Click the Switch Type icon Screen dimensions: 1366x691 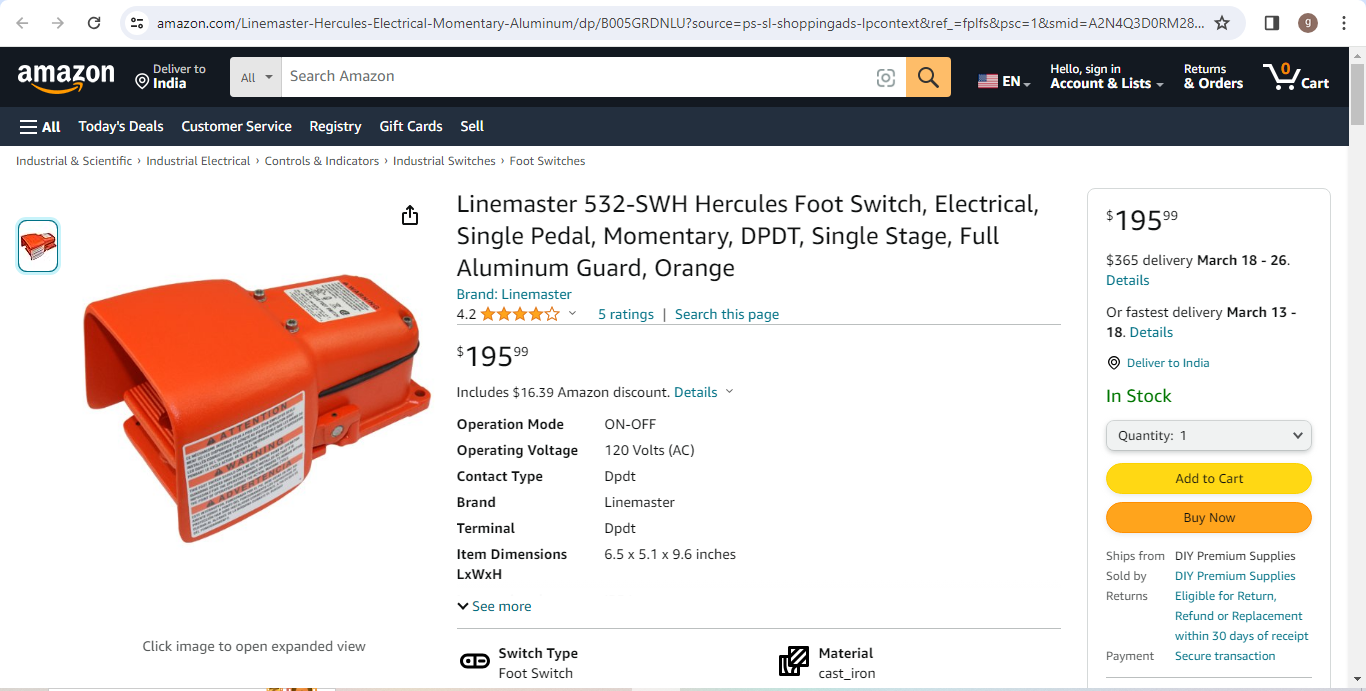coord(474,661)
